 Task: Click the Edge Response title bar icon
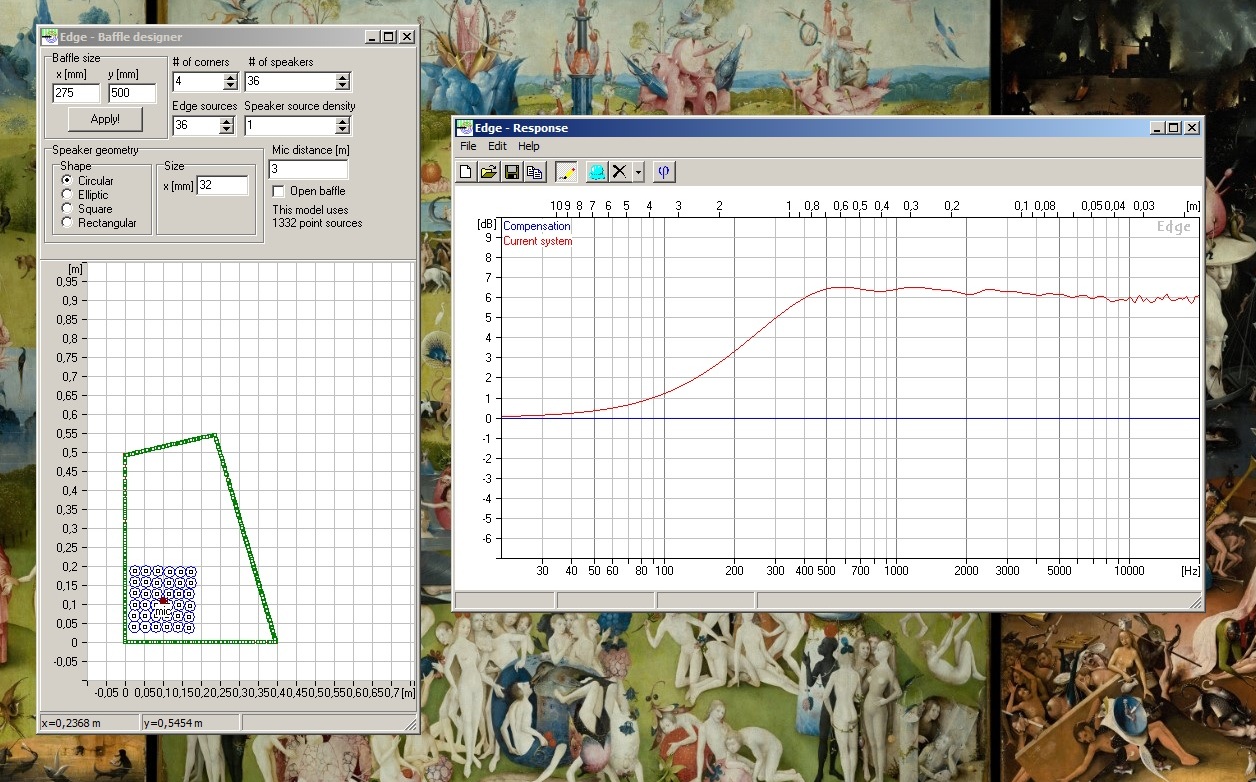pyautogui.click(x=464, y=128)
